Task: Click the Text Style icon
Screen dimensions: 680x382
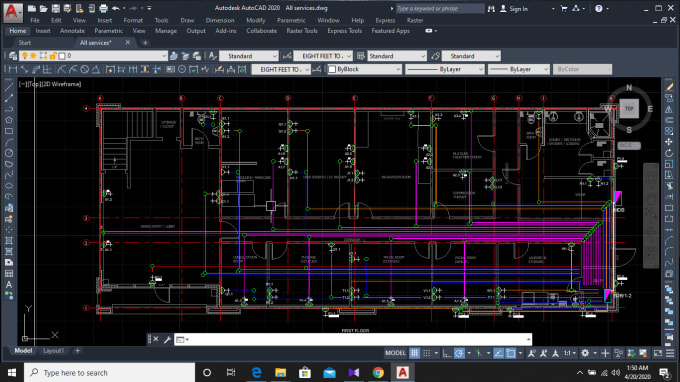Action: pos(212,56)
